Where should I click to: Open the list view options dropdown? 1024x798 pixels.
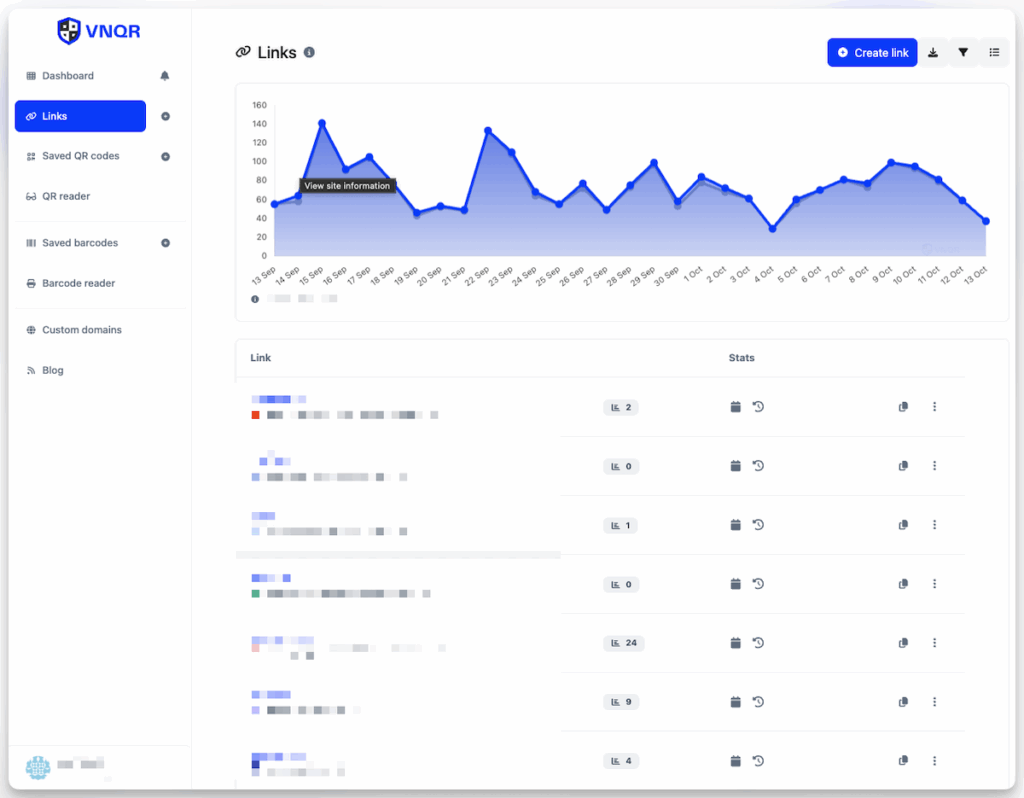point(994,53)
